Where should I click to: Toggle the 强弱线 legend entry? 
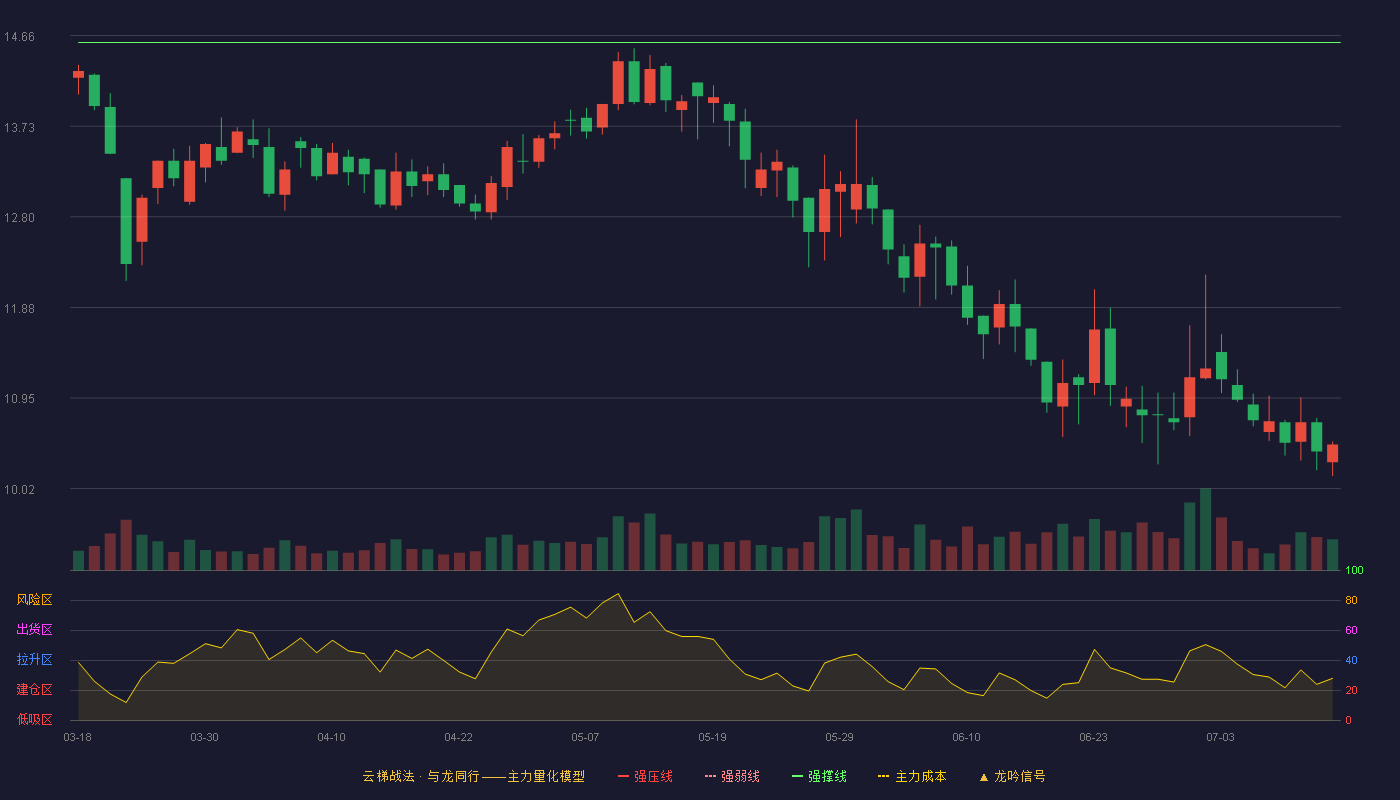pos(732,776)
